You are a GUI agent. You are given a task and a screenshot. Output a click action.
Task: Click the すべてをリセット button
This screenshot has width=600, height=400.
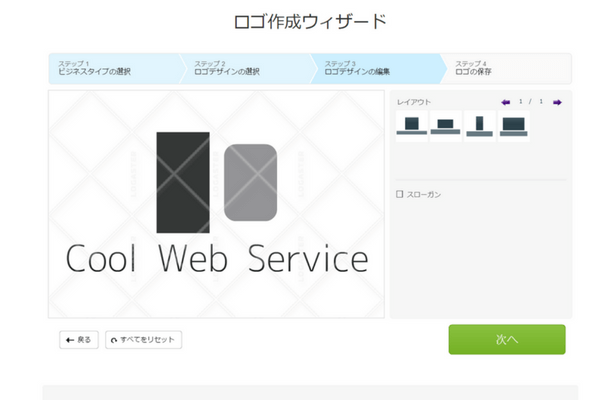click(x=143, y=340)
